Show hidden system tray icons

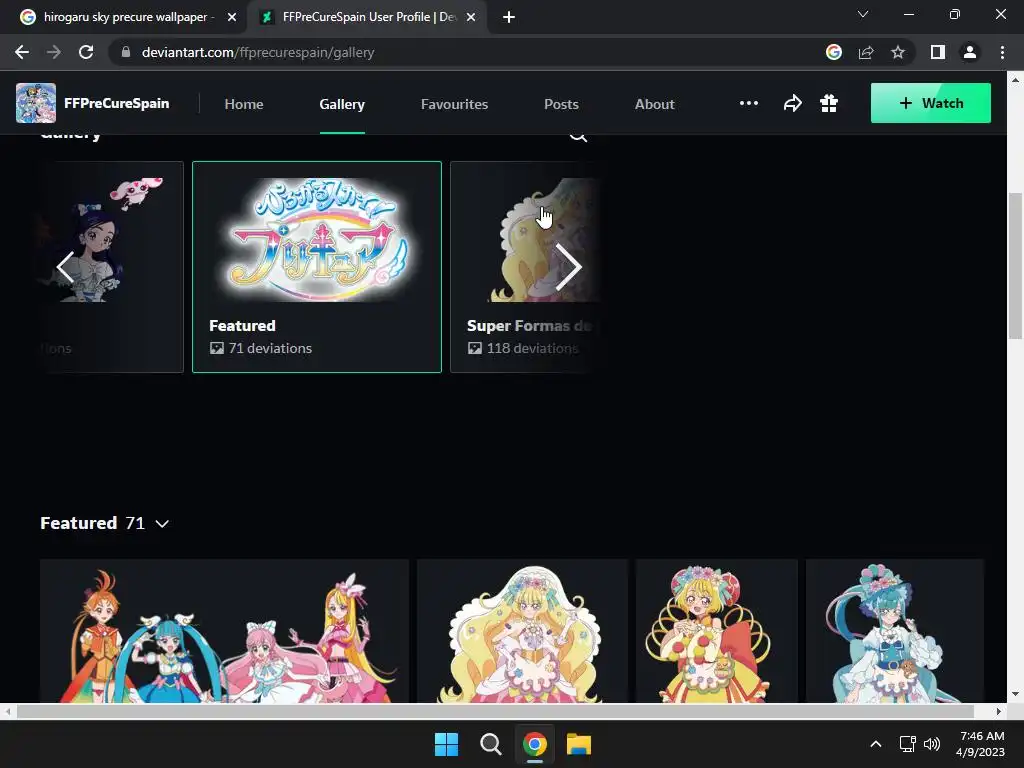pos(876,744)
